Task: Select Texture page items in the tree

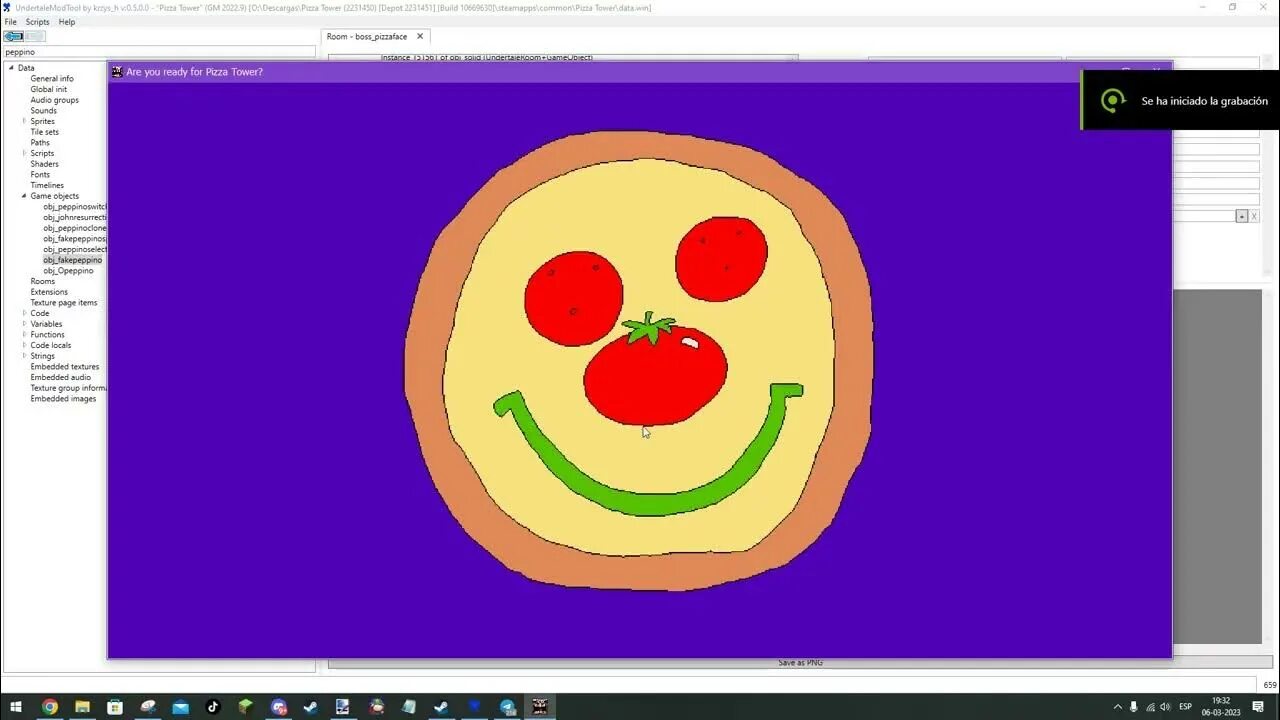Action: tap(64, 303)
